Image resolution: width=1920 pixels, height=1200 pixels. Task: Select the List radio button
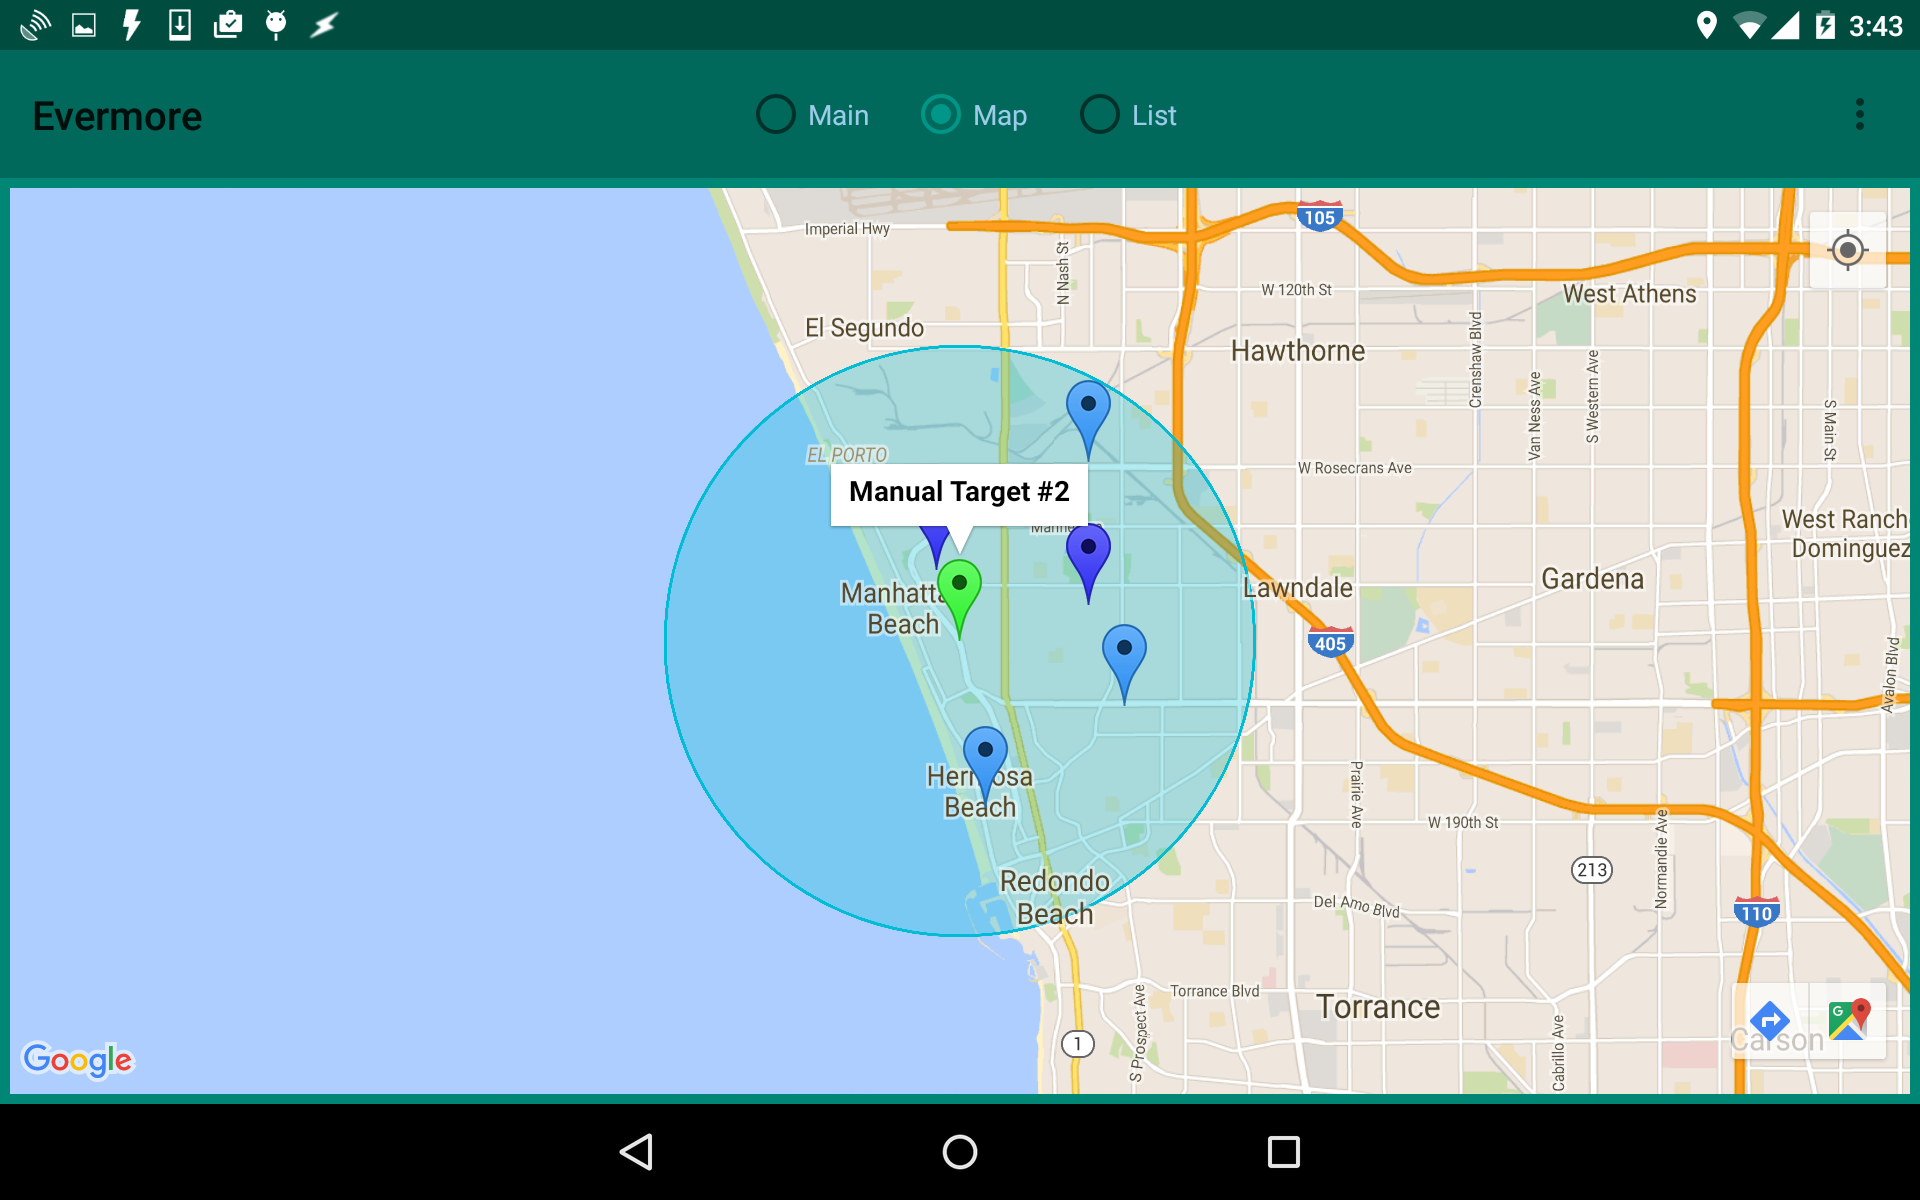(x=1100, y=115)
